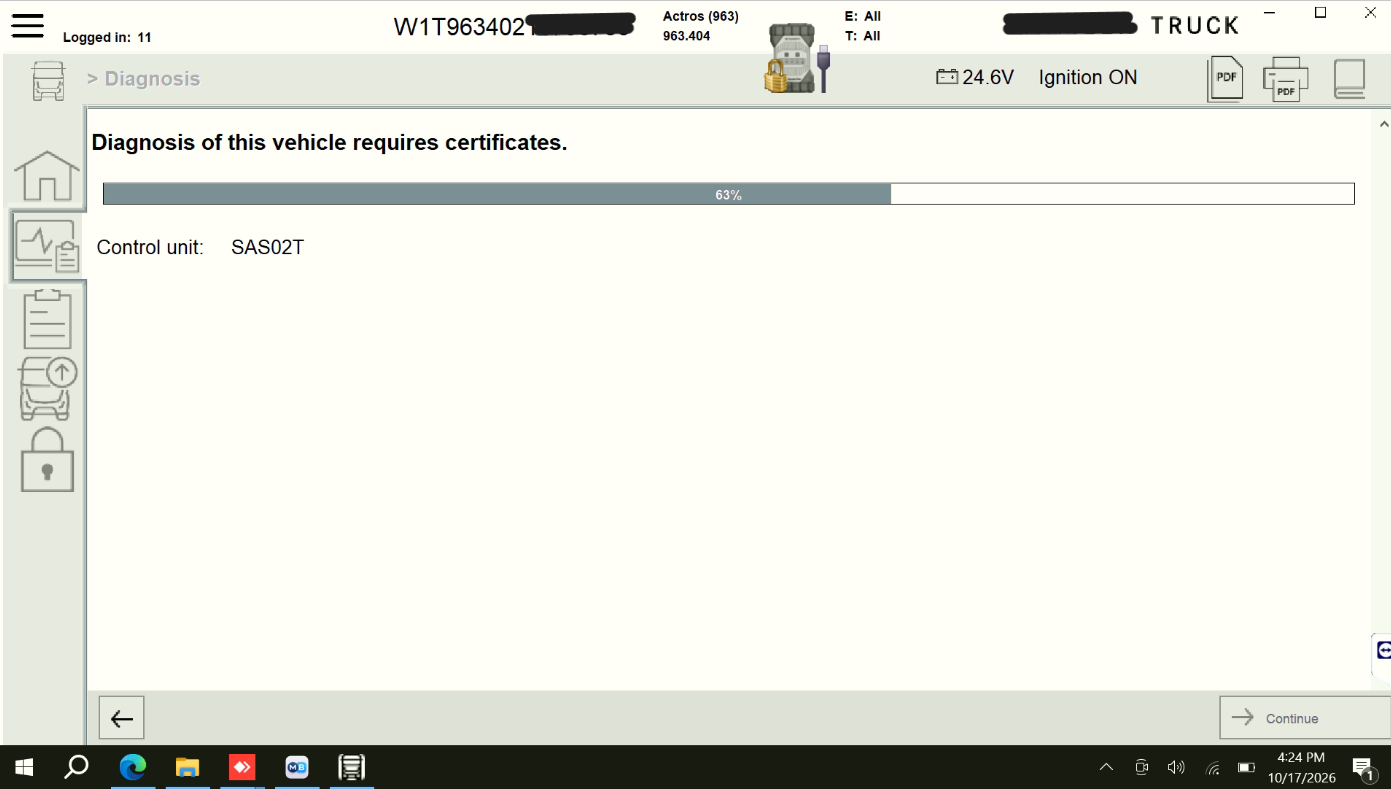Click the E: All engine label
Image resolution: width=1391 pixels, height=789 pixels.
(863, 16)
